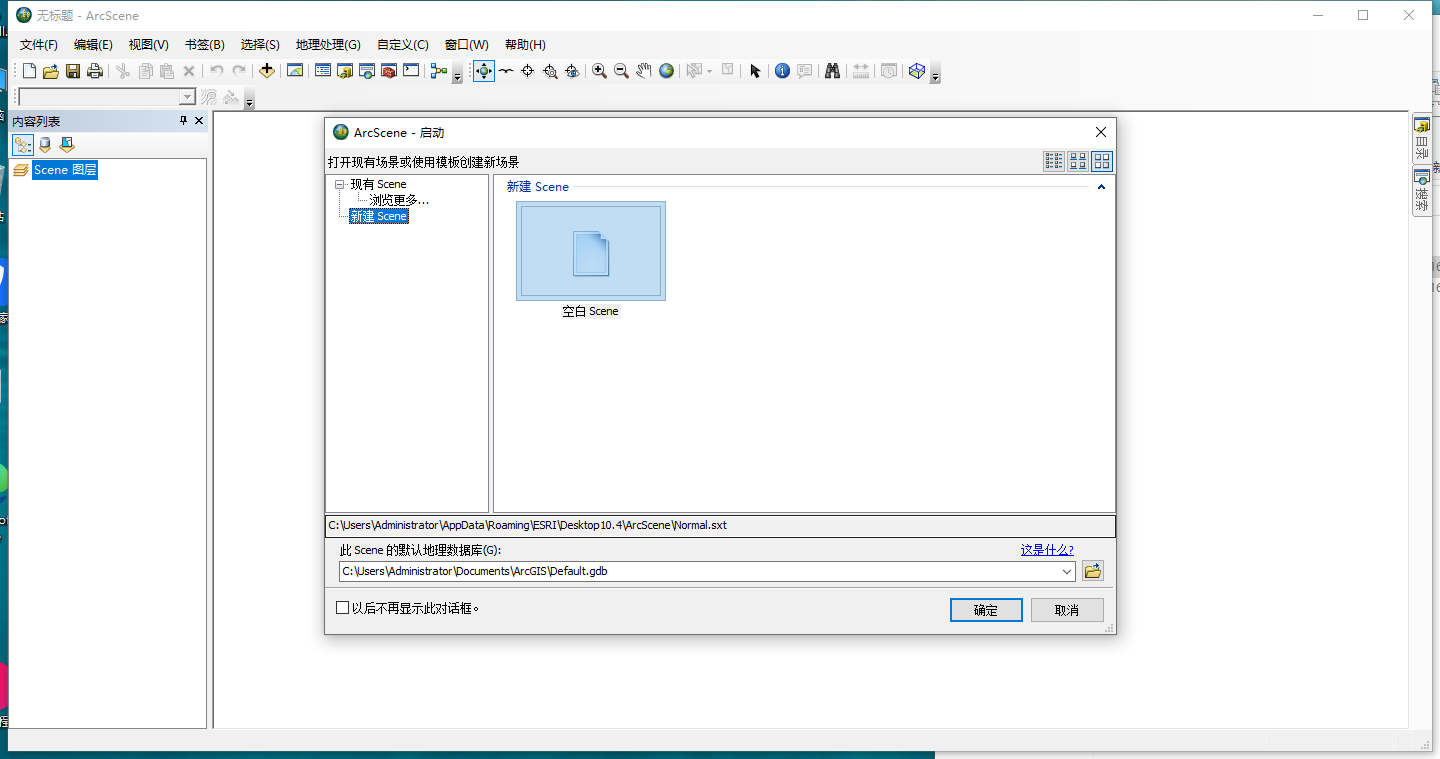Screen dimensions: 1440x759
Task: Open a scene with the folder icon
Action: tap(51, 71)
